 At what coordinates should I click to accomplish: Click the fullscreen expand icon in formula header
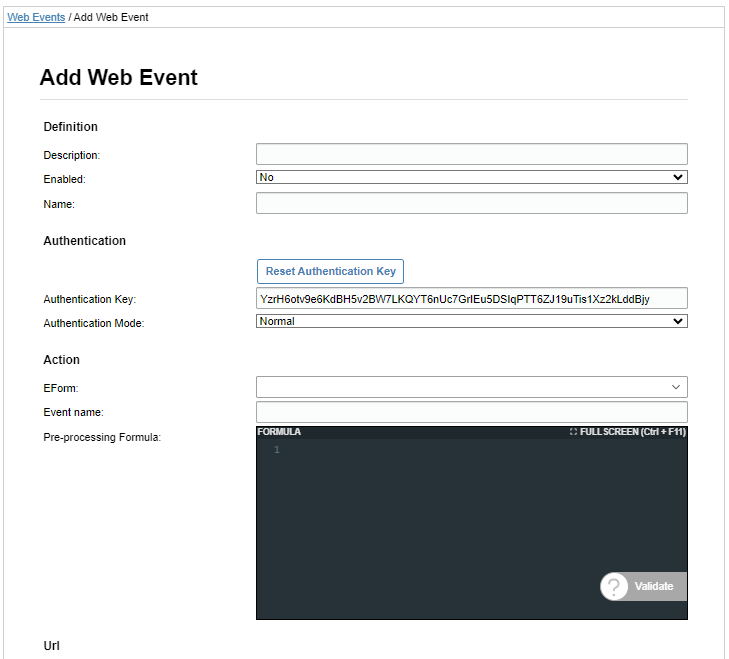pos(573,432)
